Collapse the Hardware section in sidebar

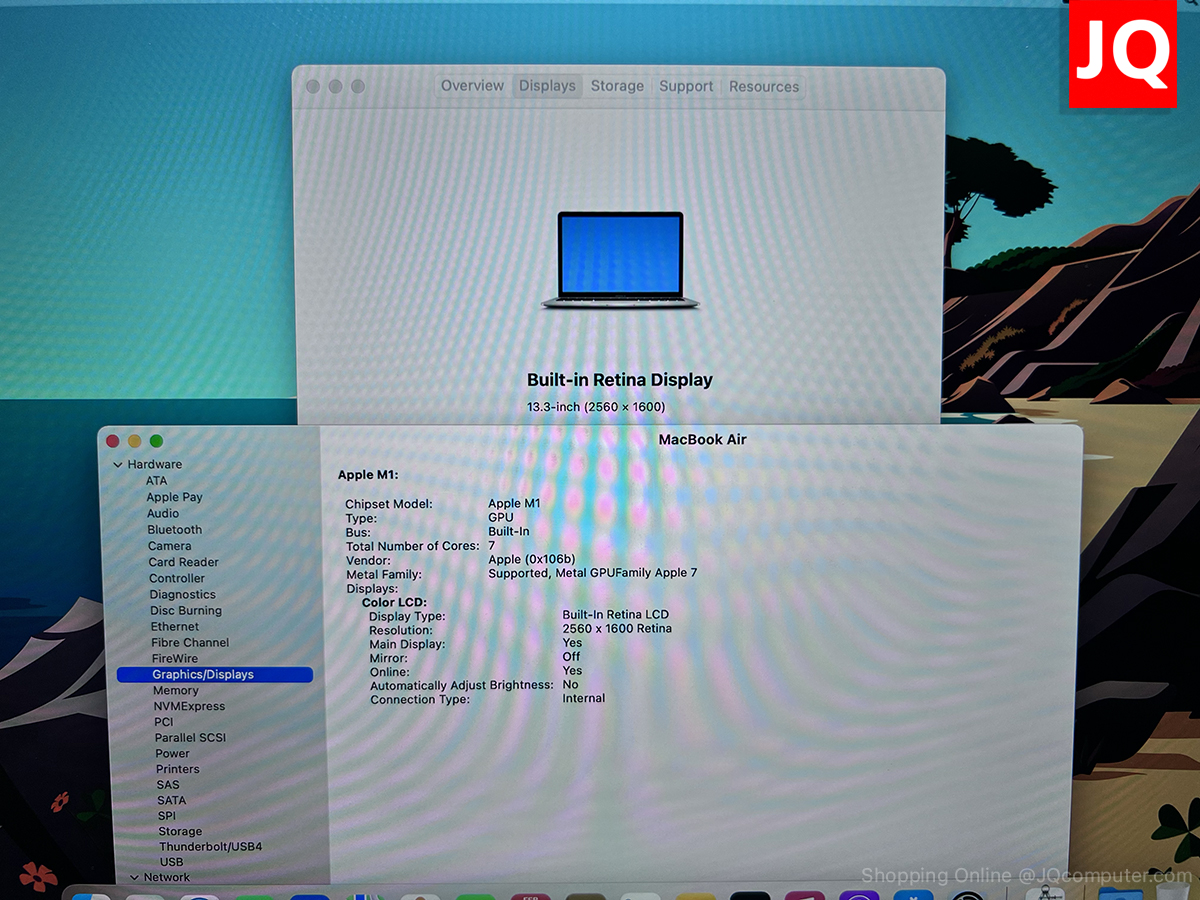point(118,465)
